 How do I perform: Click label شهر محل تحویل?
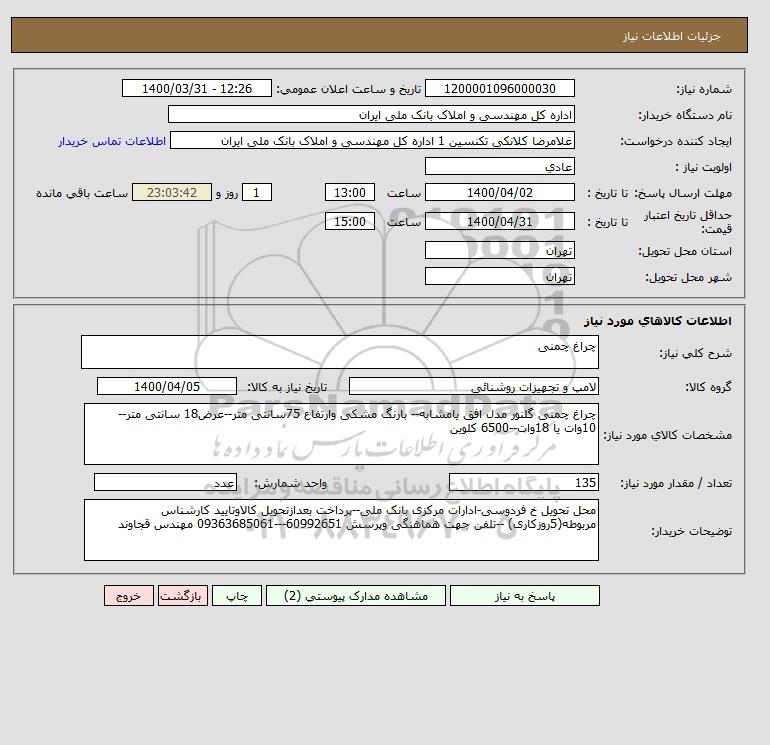pyautogui.click(x=688, y=277)
